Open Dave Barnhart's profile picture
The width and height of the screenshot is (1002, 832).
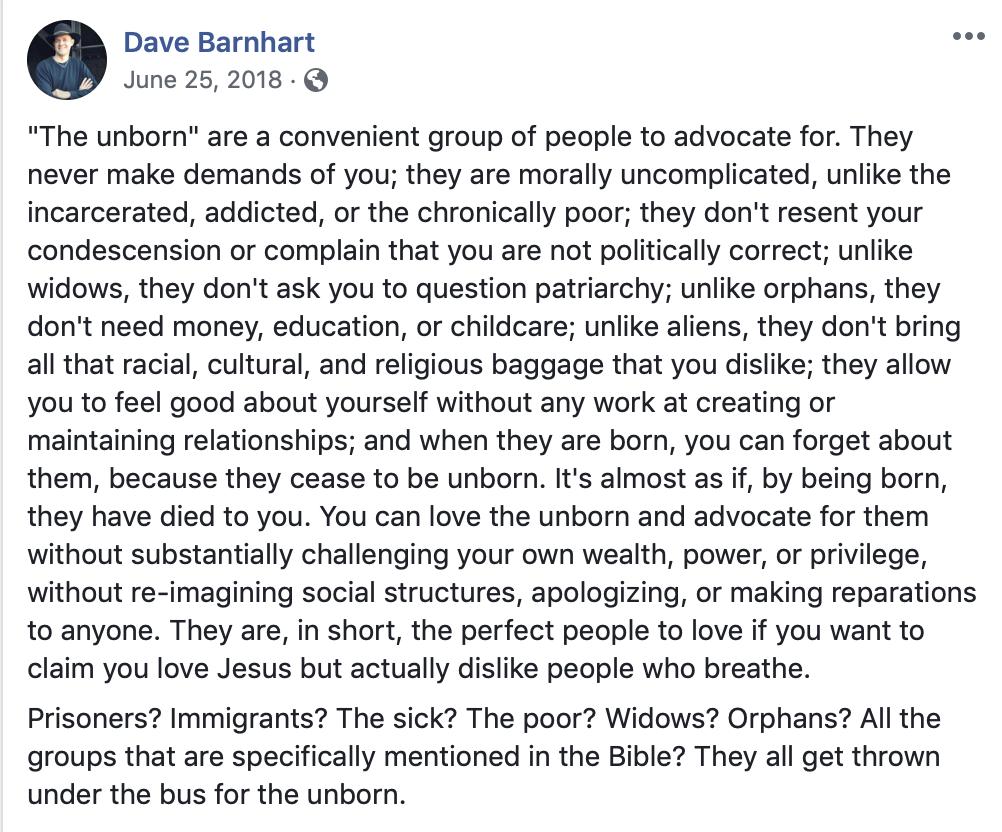point(66,59)
